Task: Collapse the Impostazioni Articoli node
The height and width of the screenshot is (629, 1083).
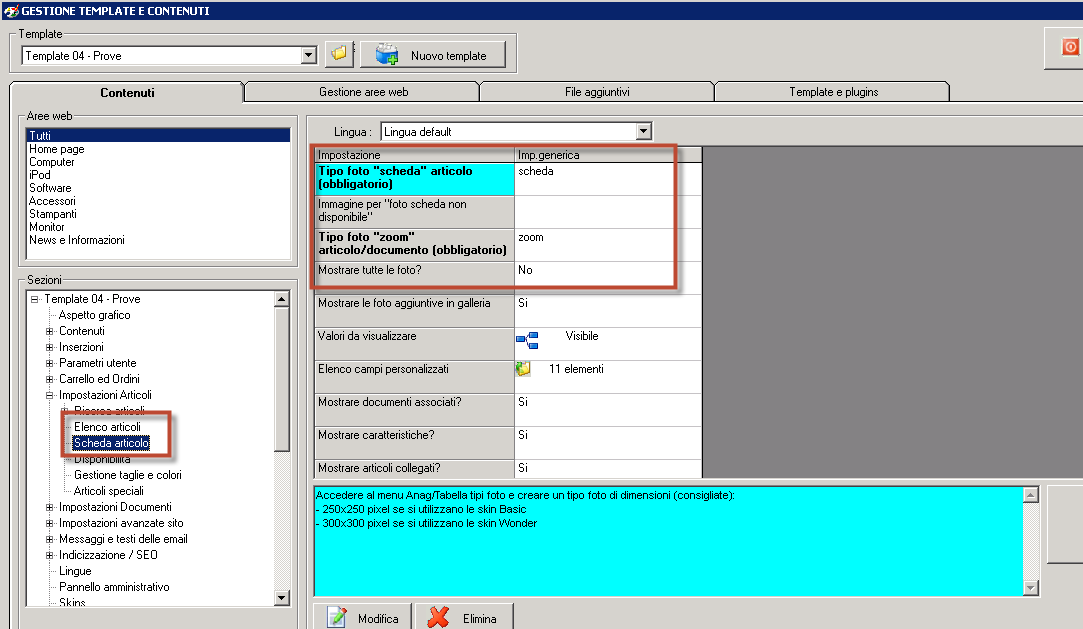Action: click(x=50, y=396)
